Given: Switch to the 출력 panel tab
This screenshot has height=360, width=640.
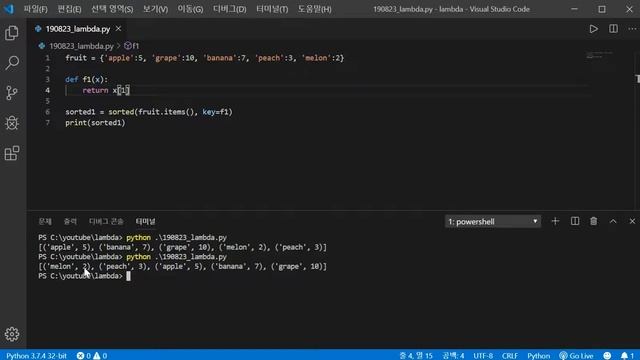Looking at the screenshot, I should point(70,221).
